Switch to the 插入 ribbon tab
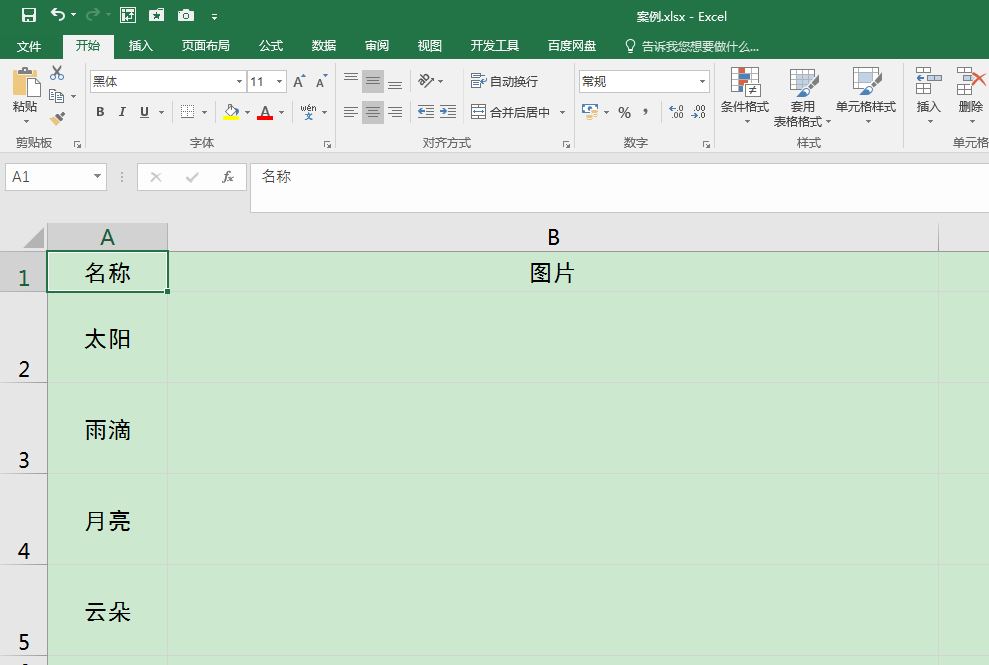This screenshot has width=989, height=665. [141, 46]
